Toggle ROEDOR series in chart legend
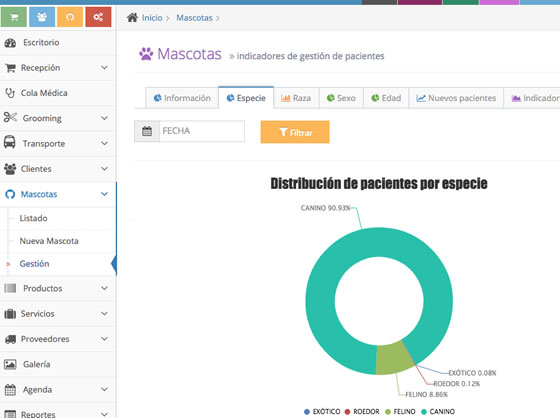Viewport: 560px width, 420px height. tap(362, 411)
